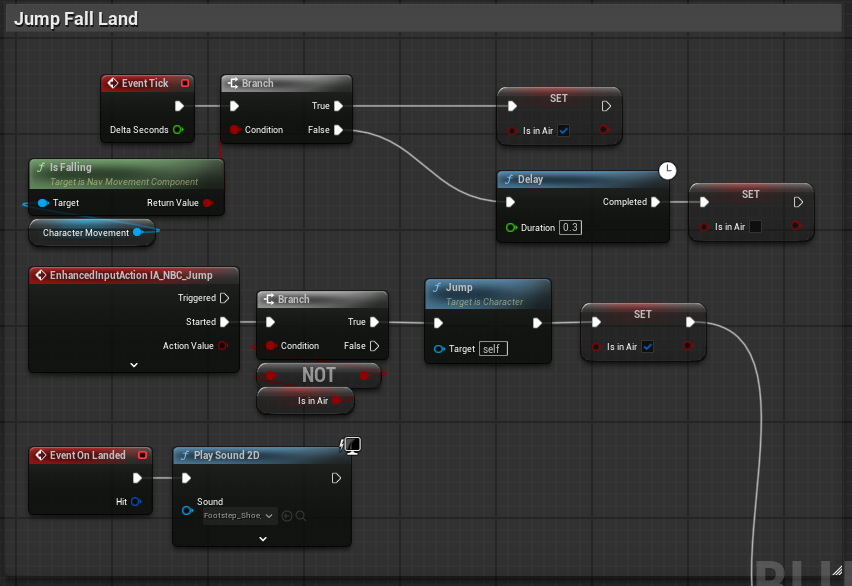Uncheck Is in Air on top SET node

pyautogui.click(x=563, y=130)
